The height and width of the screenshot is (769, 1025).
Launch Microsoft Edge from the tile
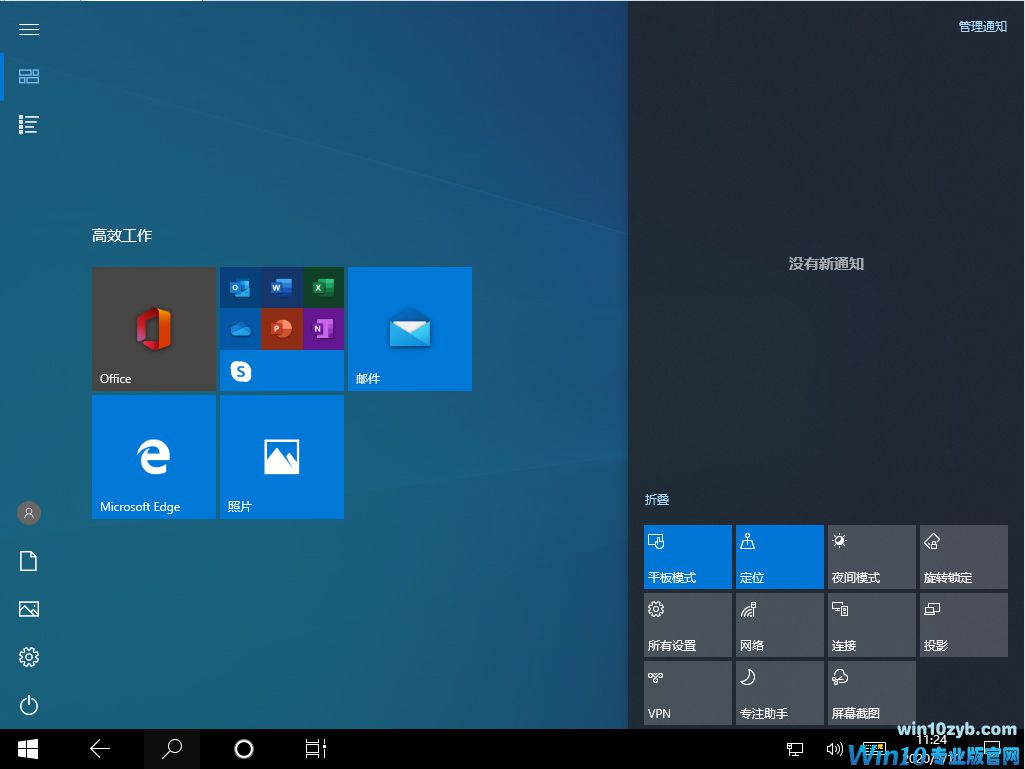pyautogui.click(x=154, y=456)
